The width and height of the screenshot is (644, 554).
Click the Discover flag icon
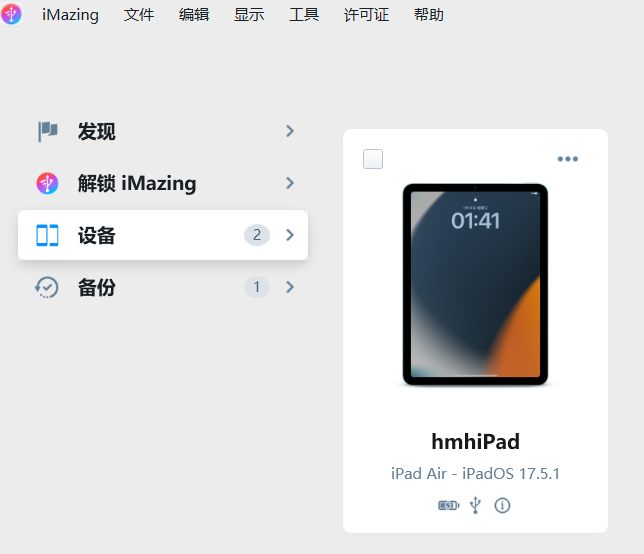click(47, 131)
